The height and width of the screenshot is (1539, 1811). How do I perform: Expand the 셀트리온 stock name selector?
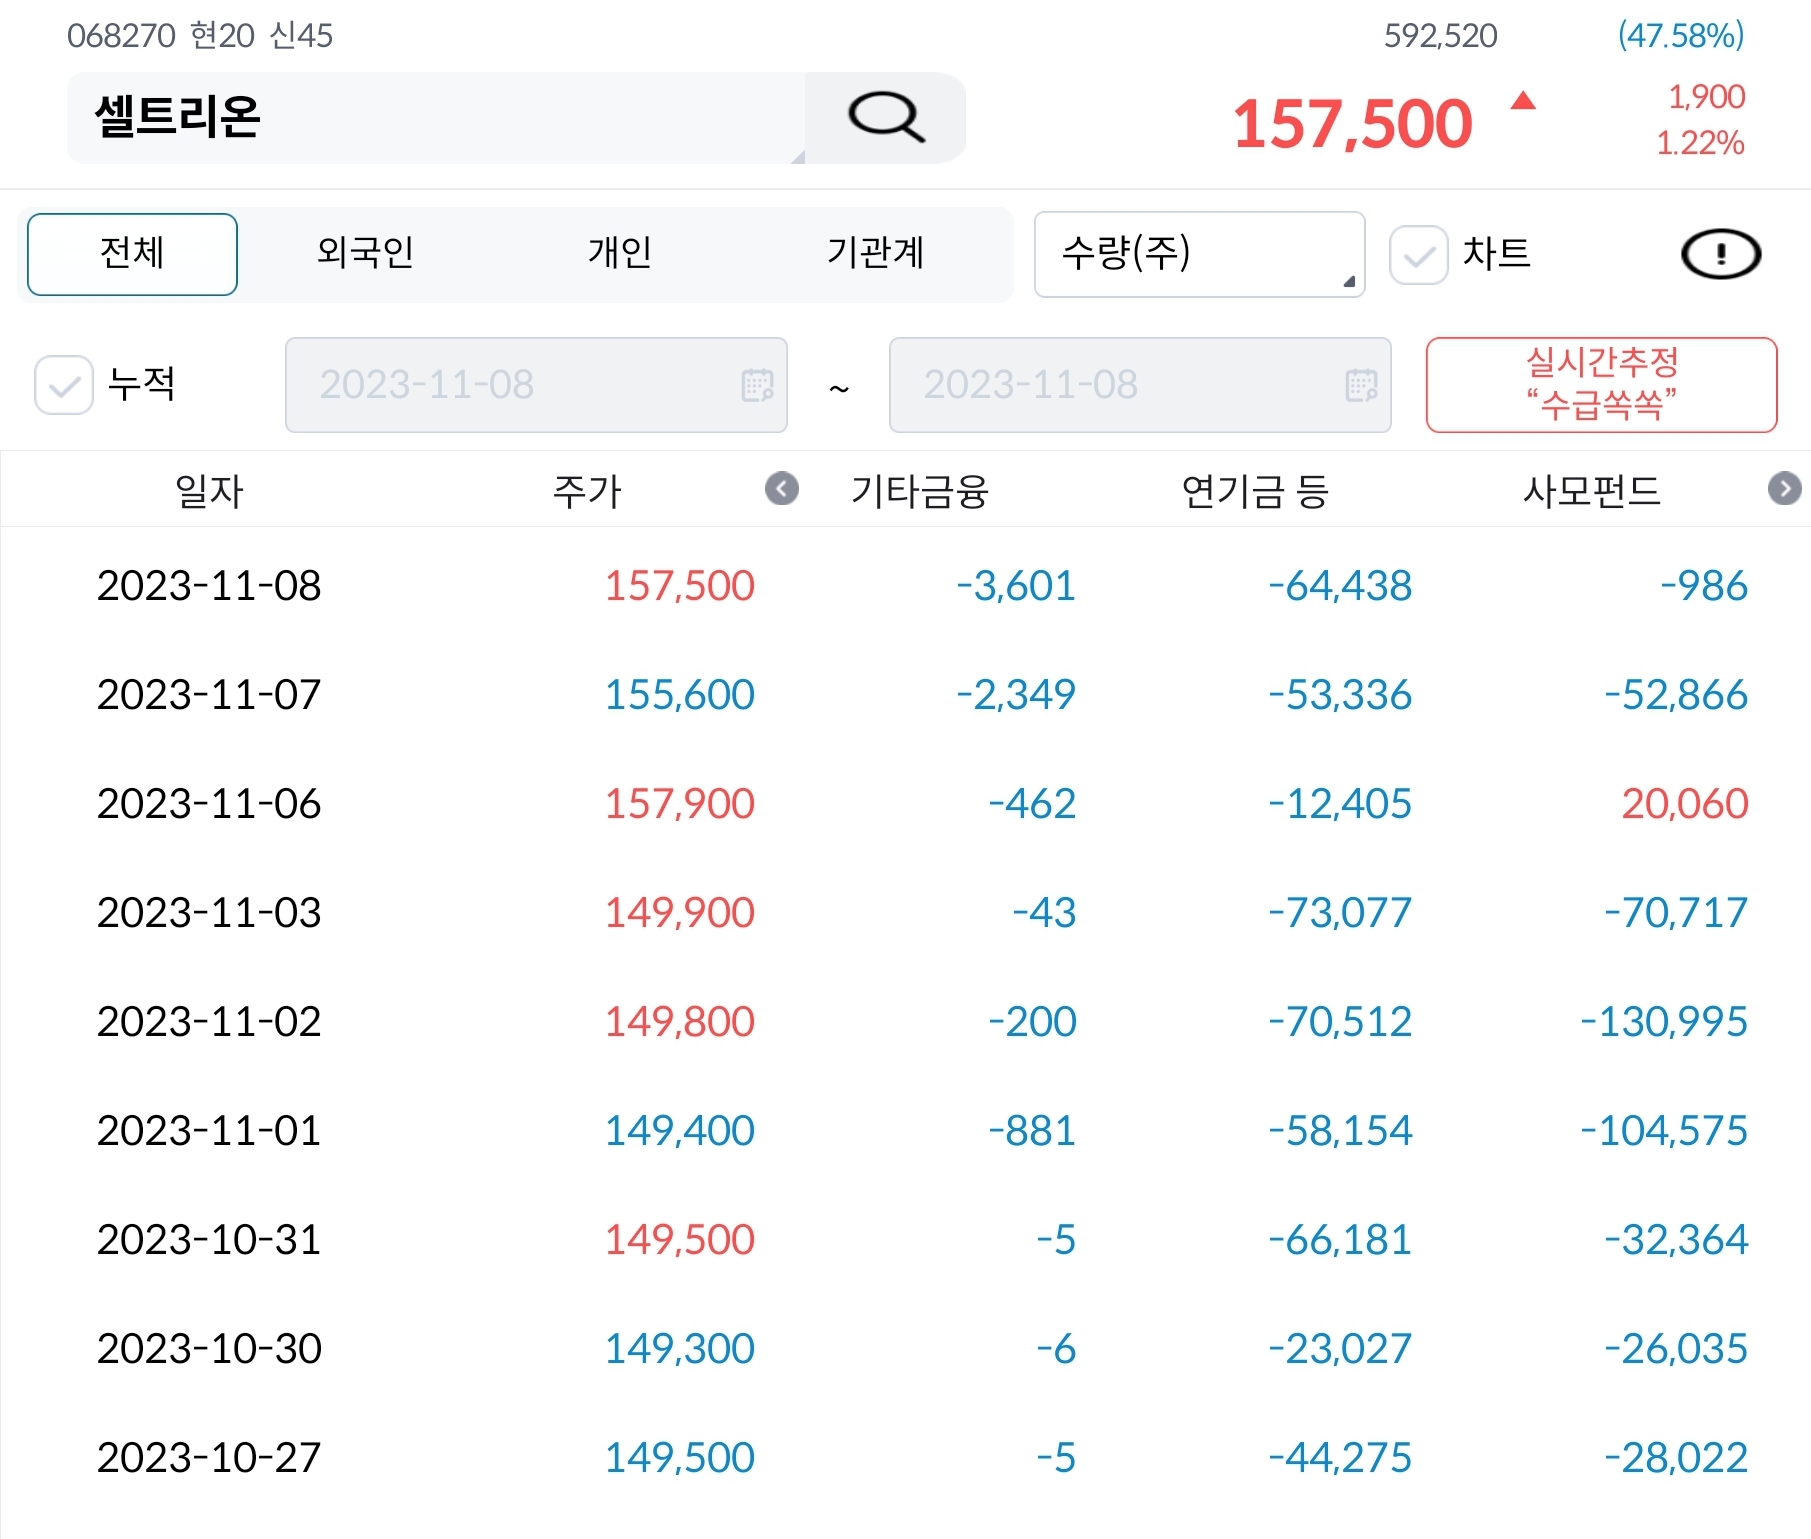tap(436, 117)
